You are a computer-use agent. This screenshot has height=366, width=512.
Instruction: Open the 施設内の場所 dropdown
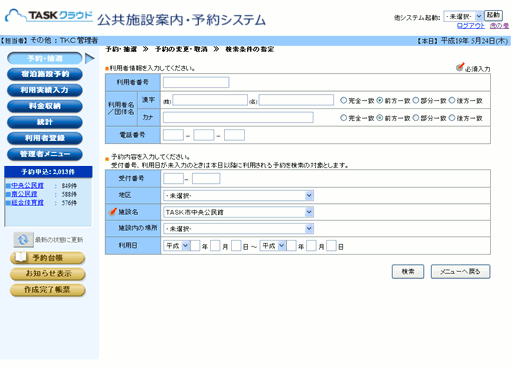(x=238, y=228)
